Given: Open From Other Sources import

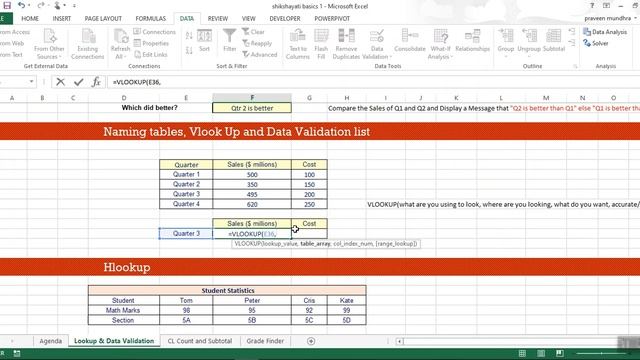Looking at the screenshot, I should 49,44.
